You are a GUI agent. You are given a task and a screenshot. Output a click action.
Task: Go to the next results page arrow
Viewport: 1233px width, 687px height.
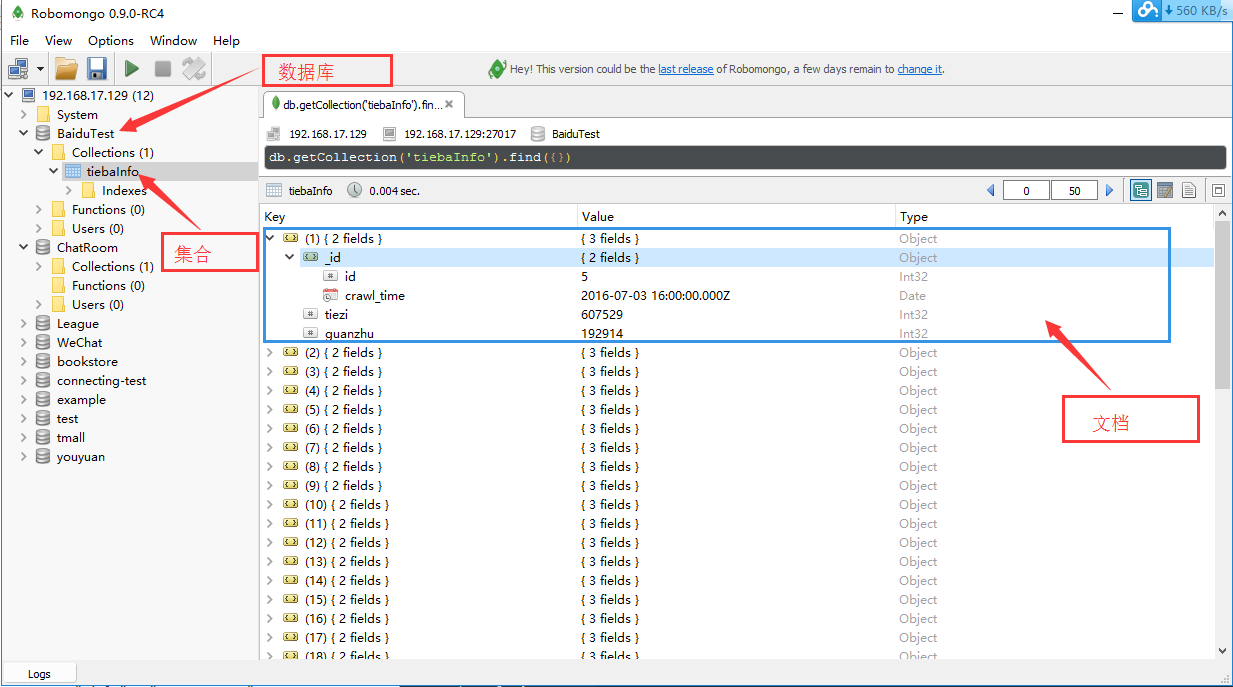pyautogui.click(x=1109, y=190)
